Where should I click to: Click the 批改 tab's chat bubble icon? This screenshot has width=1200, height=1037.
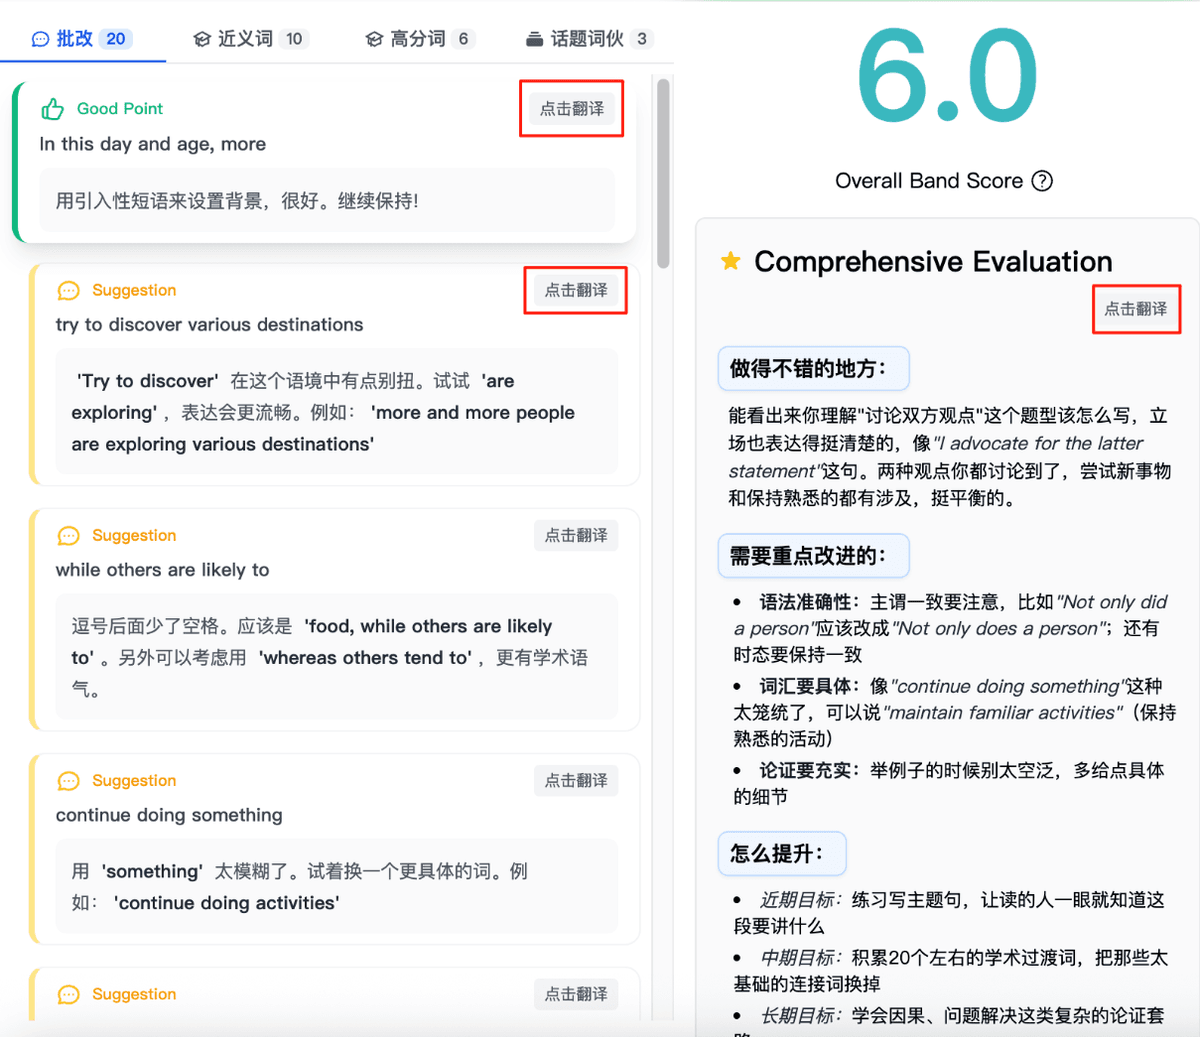(40, 38)
